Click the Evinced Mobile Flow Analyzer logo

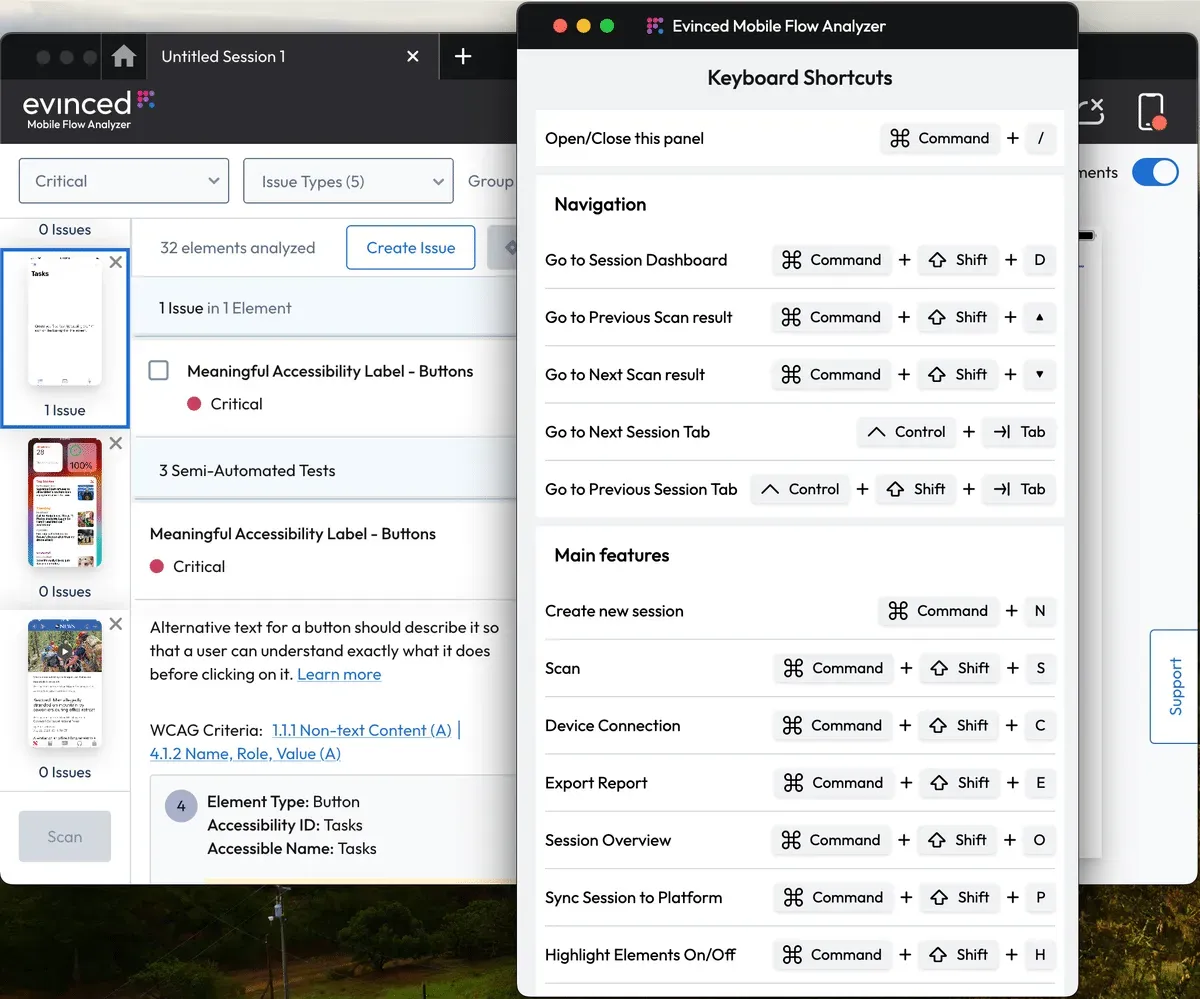pyautogui.click(x=88, y=109)
